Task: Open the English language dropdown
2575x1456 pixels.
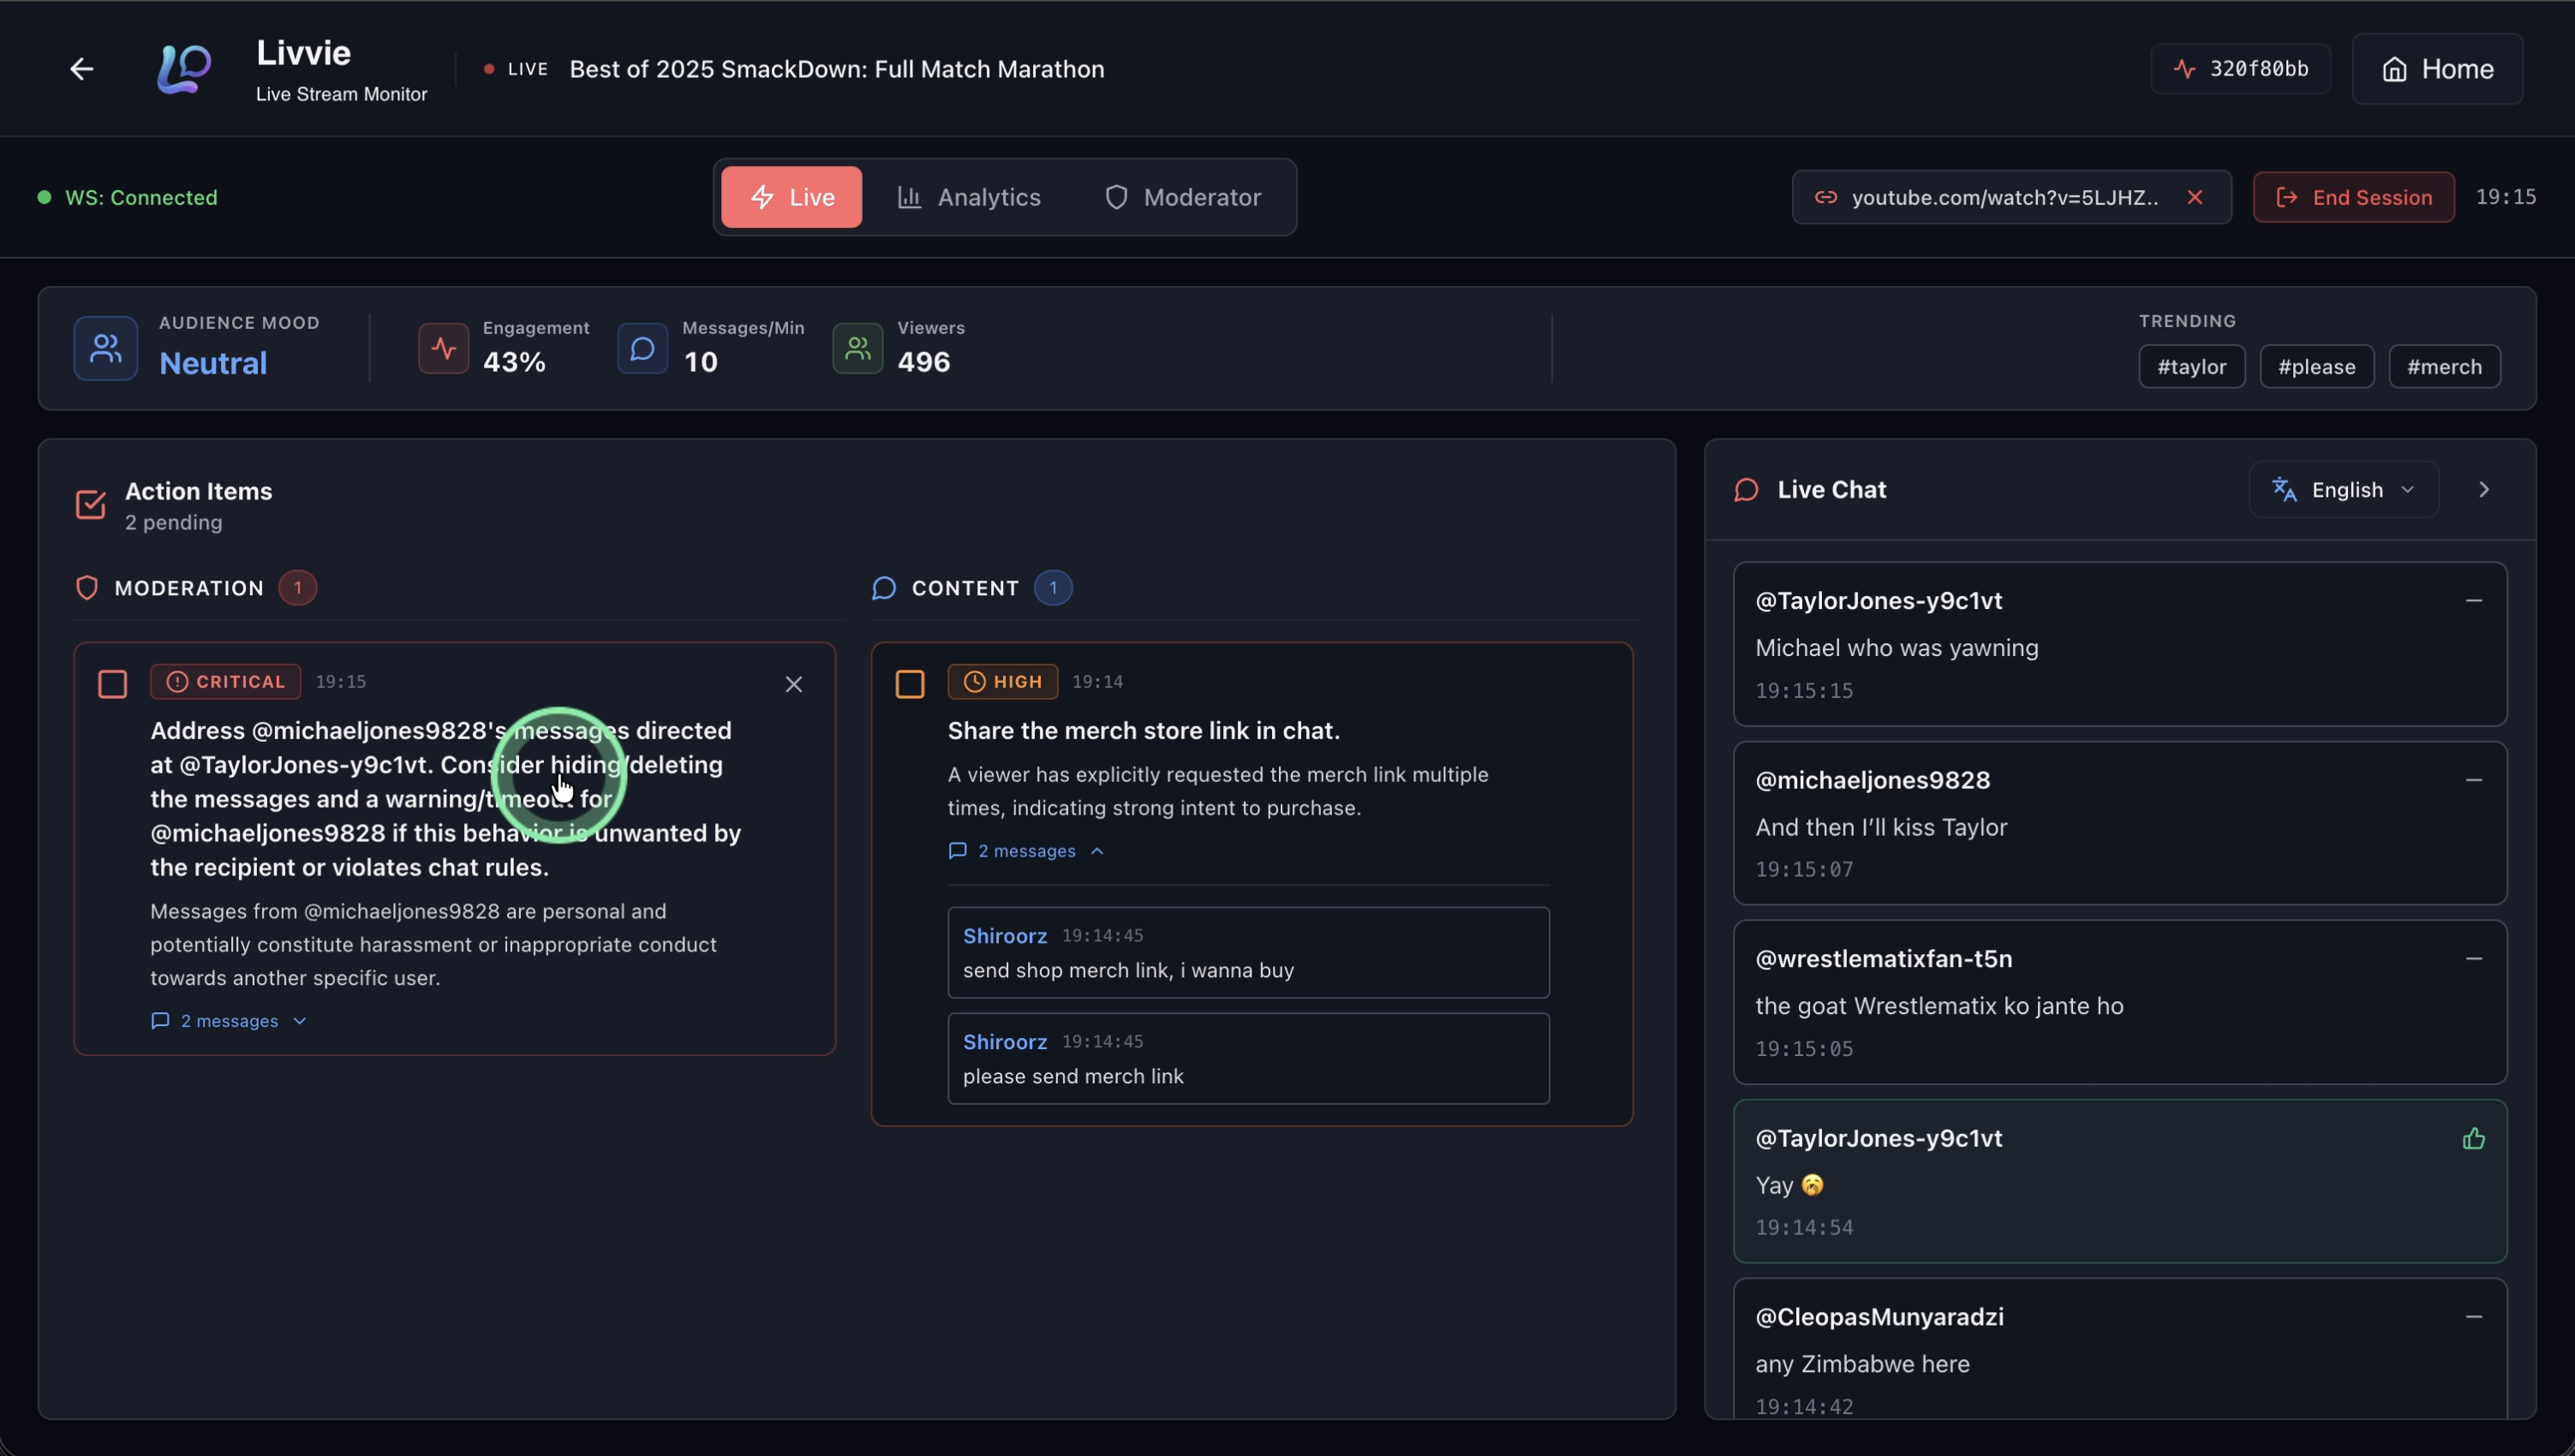Action: pos(2343,490)
